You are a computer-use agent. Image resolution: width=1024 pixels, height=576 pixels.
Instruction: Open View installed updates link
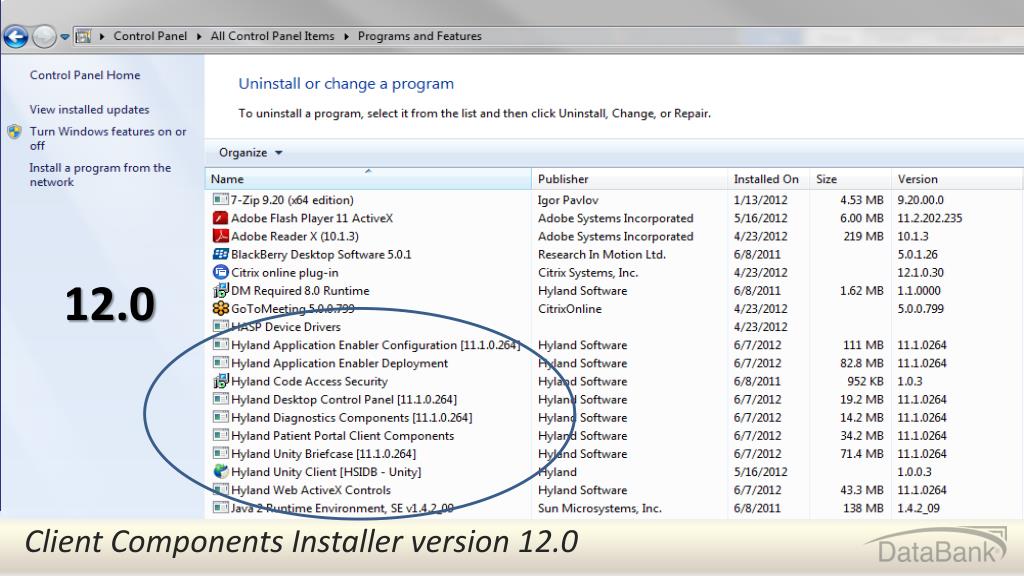click(89, 110)
